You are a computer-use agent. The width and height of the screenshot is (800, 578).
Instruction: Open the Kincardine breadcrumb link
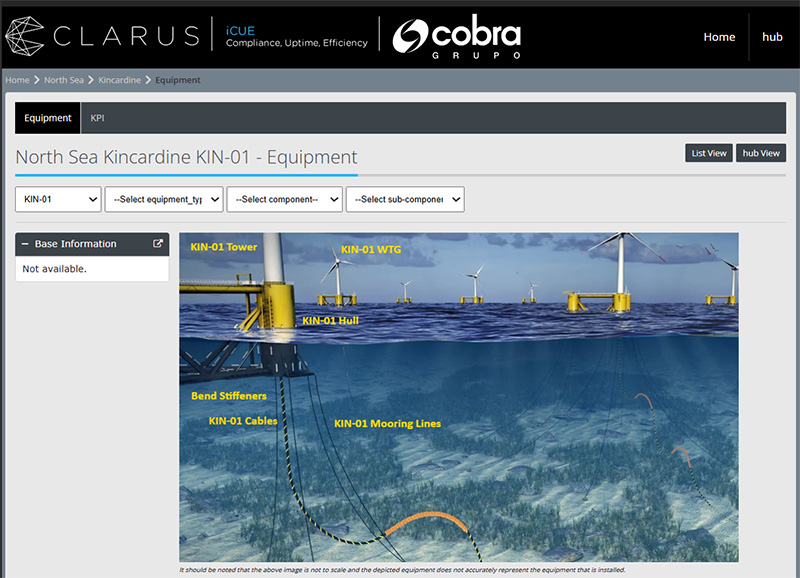pos(119,80)
